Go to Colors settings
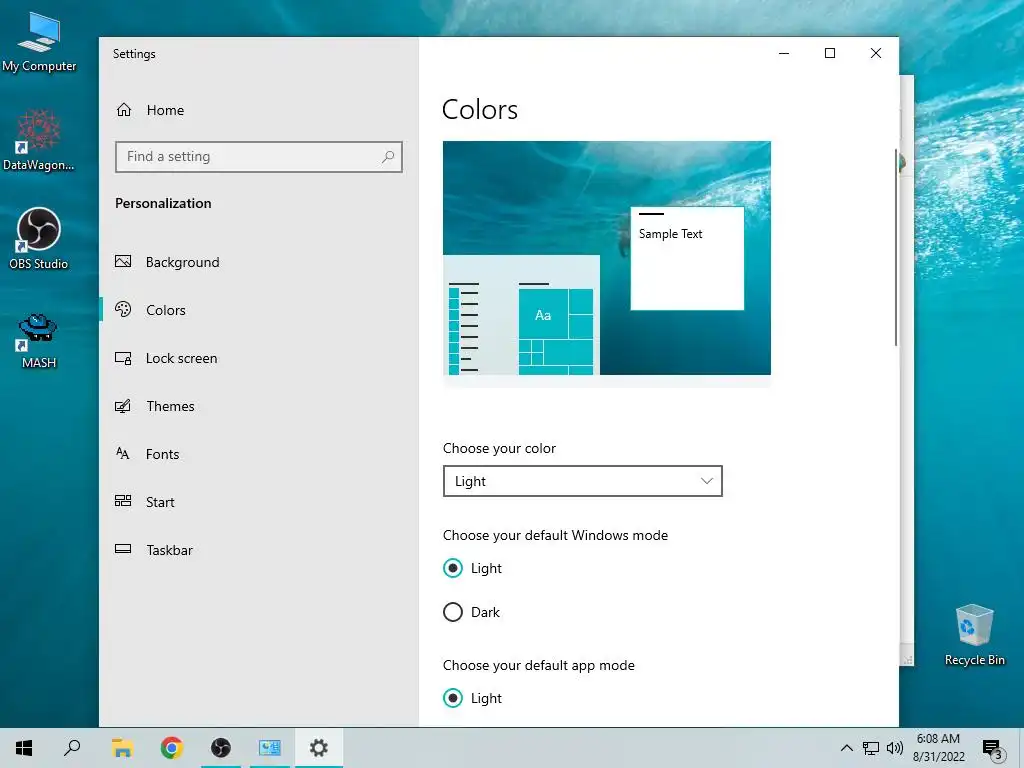Viewport: 1024px width, 768px height. pyautogui.click(x=259, y=310)
